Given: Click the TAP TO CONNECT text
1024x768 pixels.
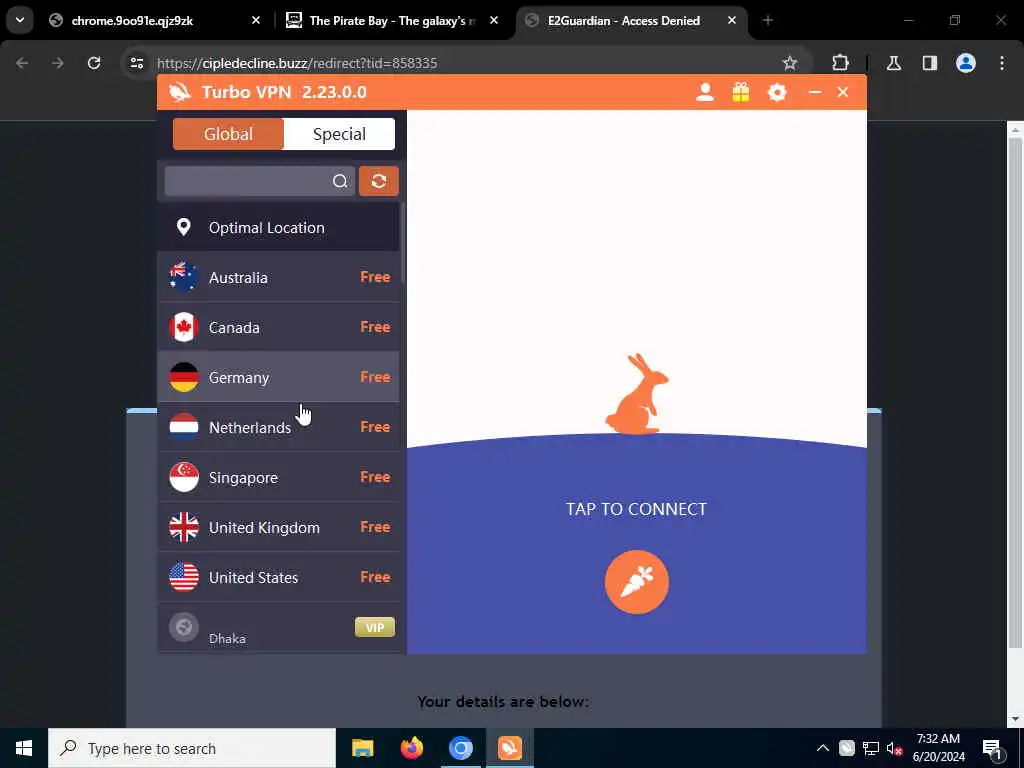Looking at the screenshot, I should point(636,509).
